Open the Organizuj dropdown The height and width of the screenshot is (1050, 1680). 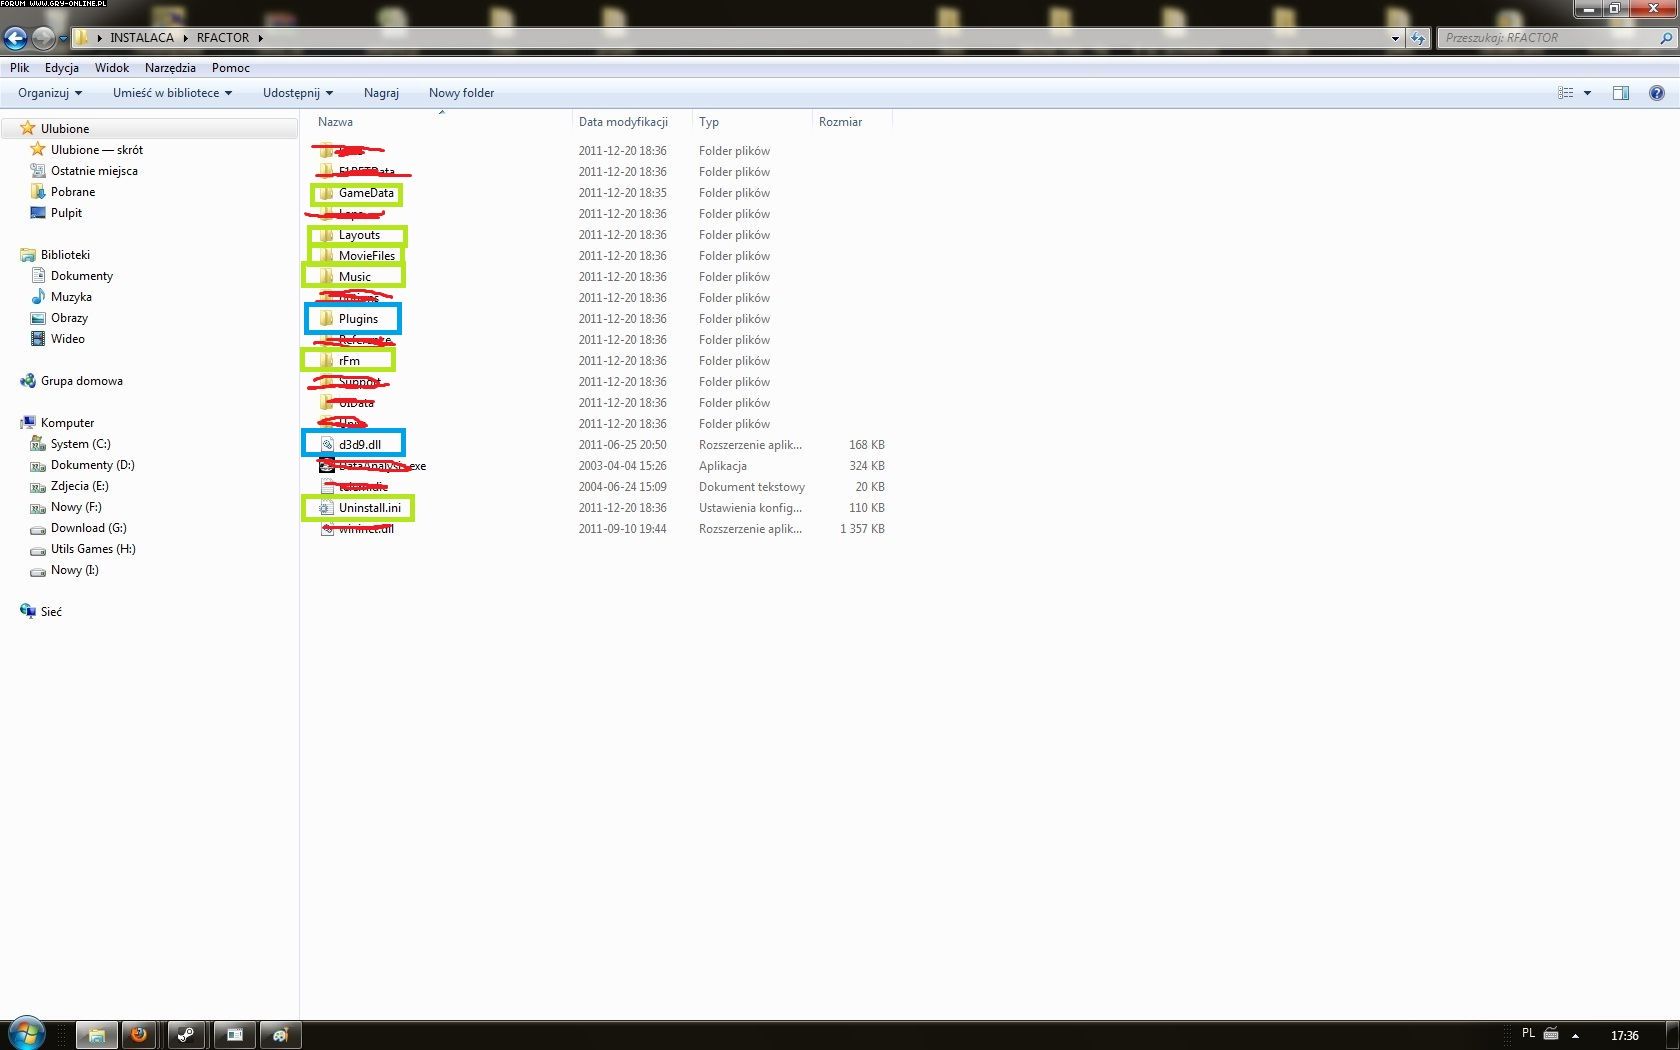click(50, 93)
